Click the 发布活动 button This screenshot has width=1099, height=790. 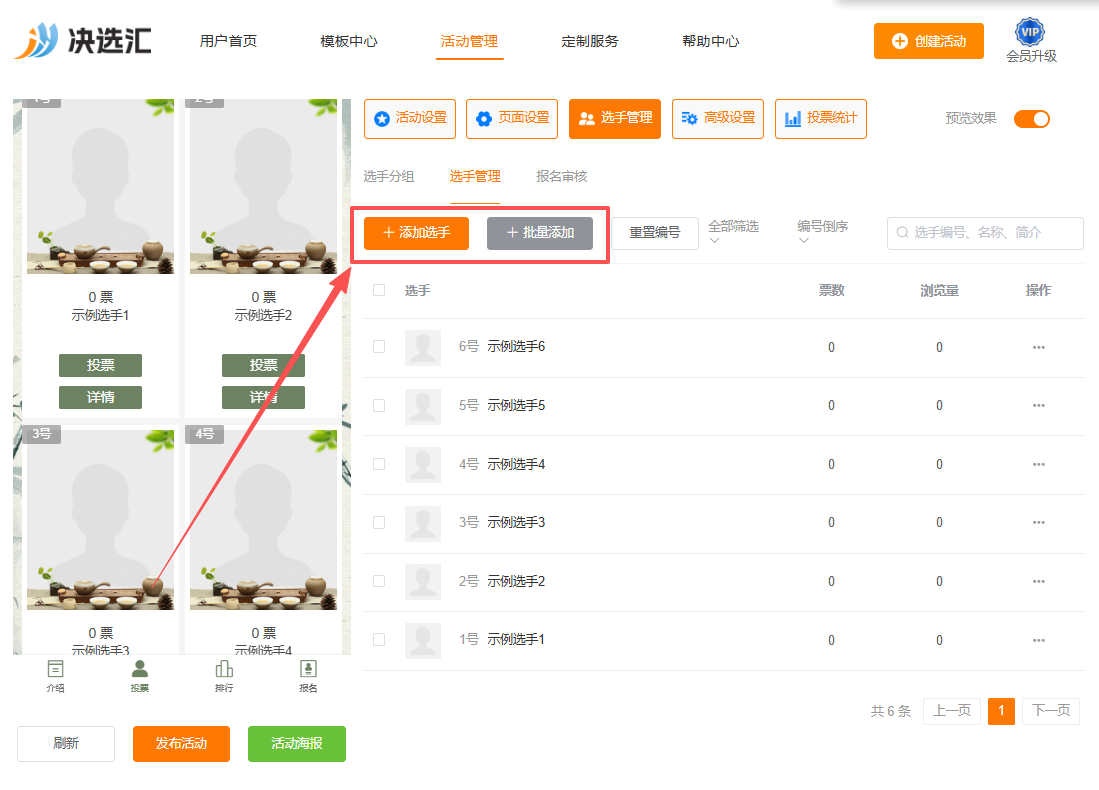click(182, 744)
